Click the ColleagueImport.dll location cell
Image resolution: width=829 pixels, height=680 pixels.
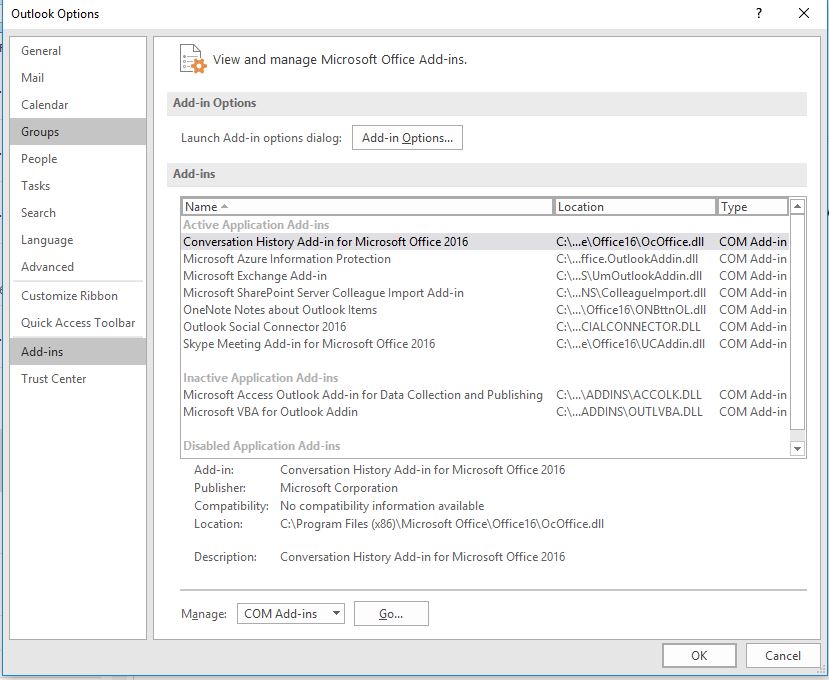tap(631, 292)
